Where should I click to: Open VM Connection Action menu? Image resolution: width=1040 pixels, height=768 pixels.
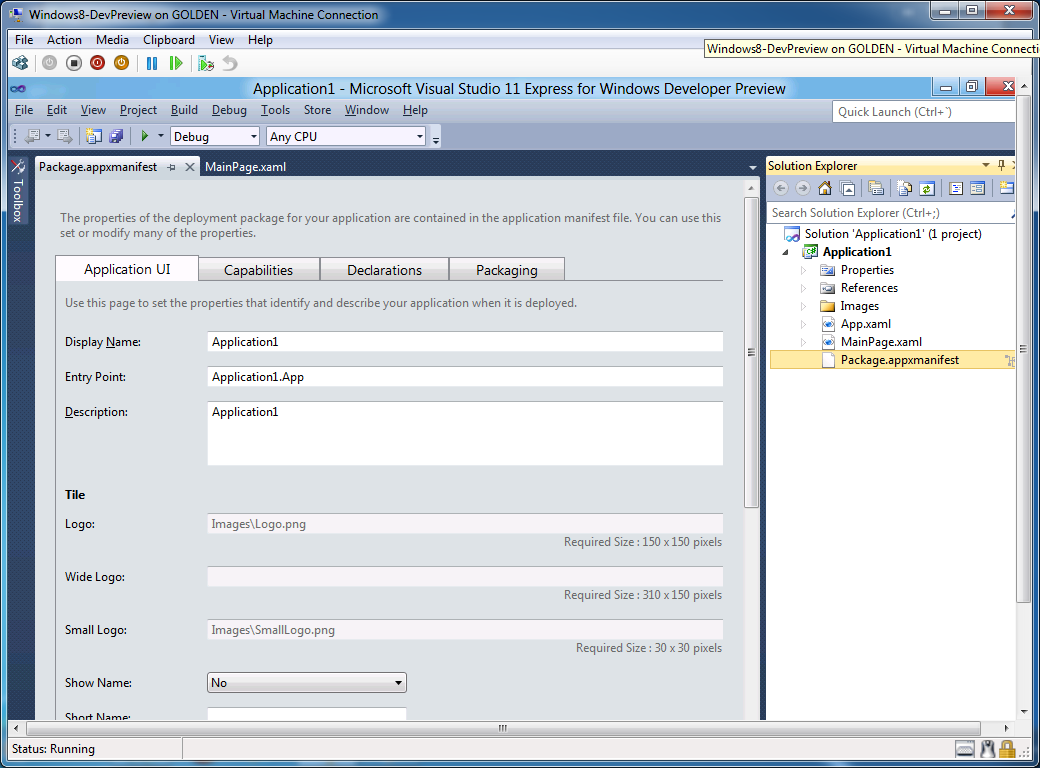[x=64, y=40]
